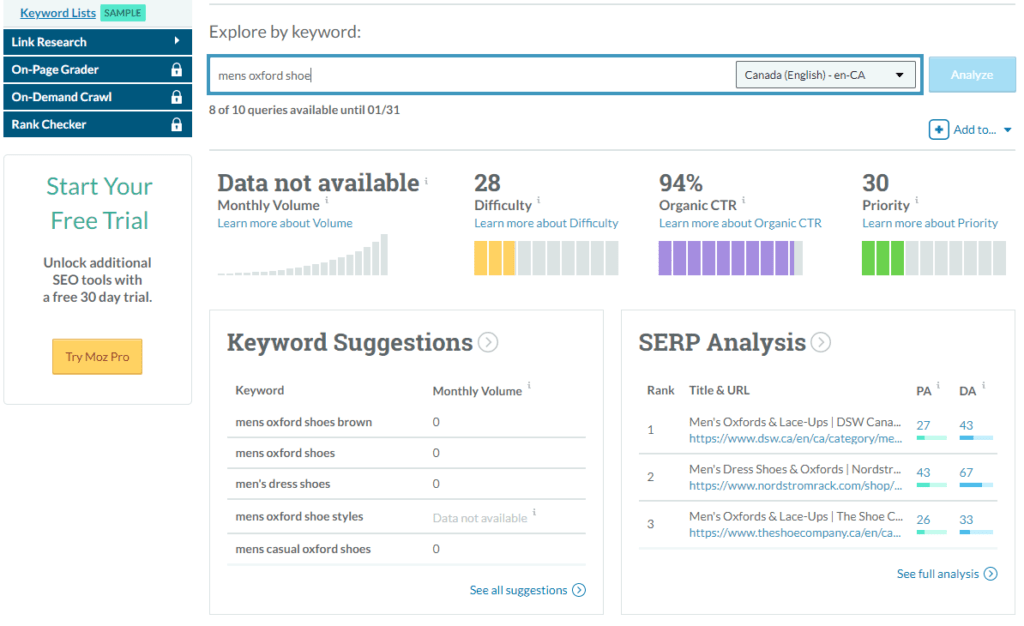1024x626 pixels.
Task: Select keyword 'men's dress shoes'
Action: 283,484
